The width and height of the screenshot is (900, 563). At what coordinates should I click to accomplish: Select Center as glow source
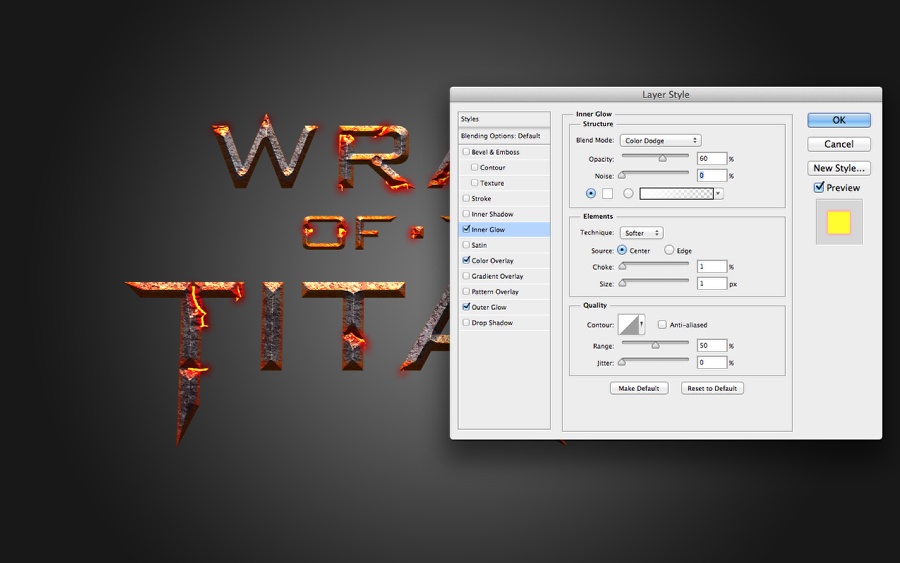click(622, 250)
